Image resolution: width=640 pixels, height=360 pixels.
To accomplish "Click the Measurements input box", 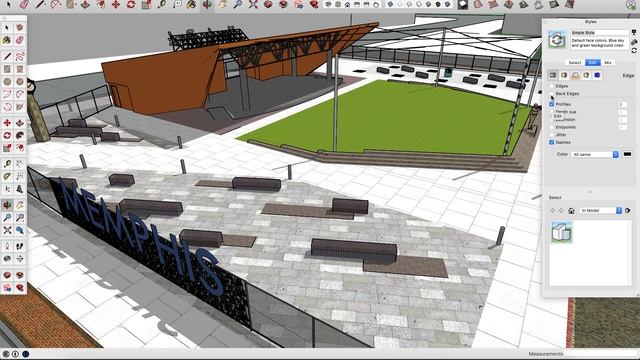I will [600, 353].
